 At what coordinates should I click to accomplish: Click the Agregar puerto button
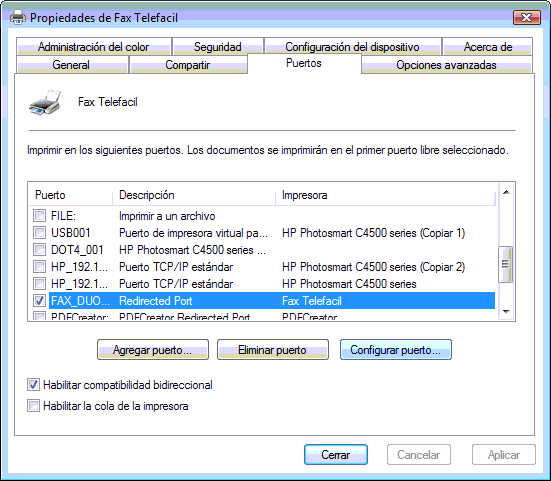153,350
